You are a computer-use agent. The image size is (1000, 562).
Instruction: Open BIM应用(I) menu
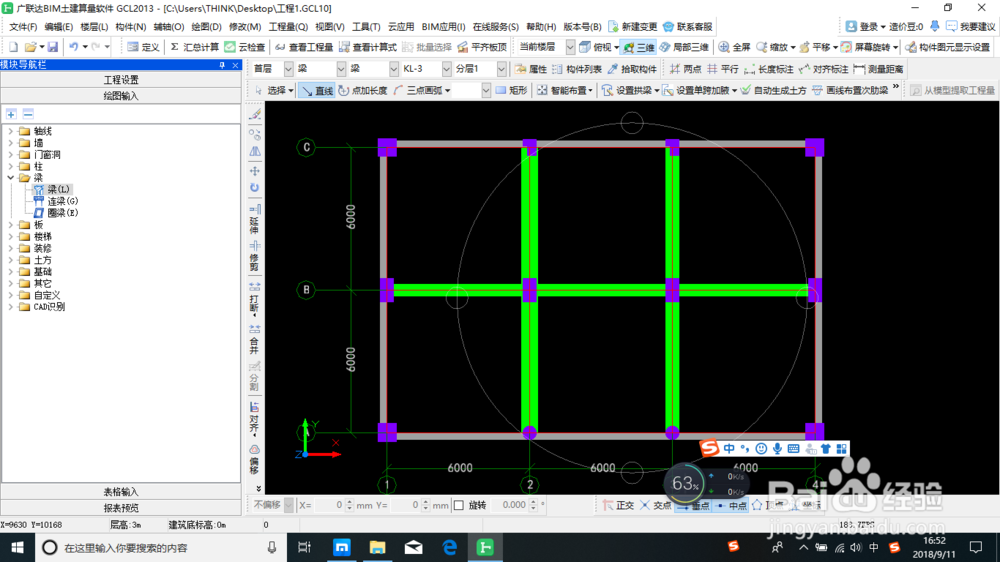[x=443, y=27]
